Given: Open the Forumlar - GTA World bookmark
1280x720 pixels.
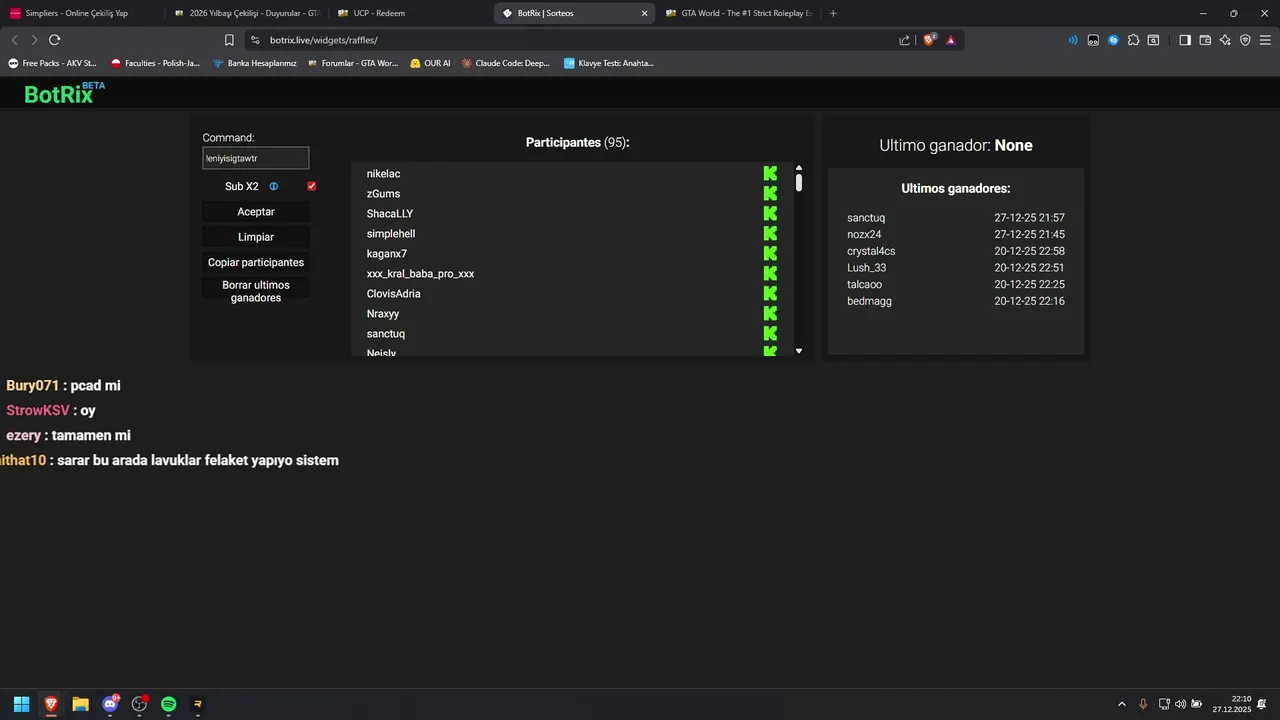Looking at the screenshot, I should point(353,63).
